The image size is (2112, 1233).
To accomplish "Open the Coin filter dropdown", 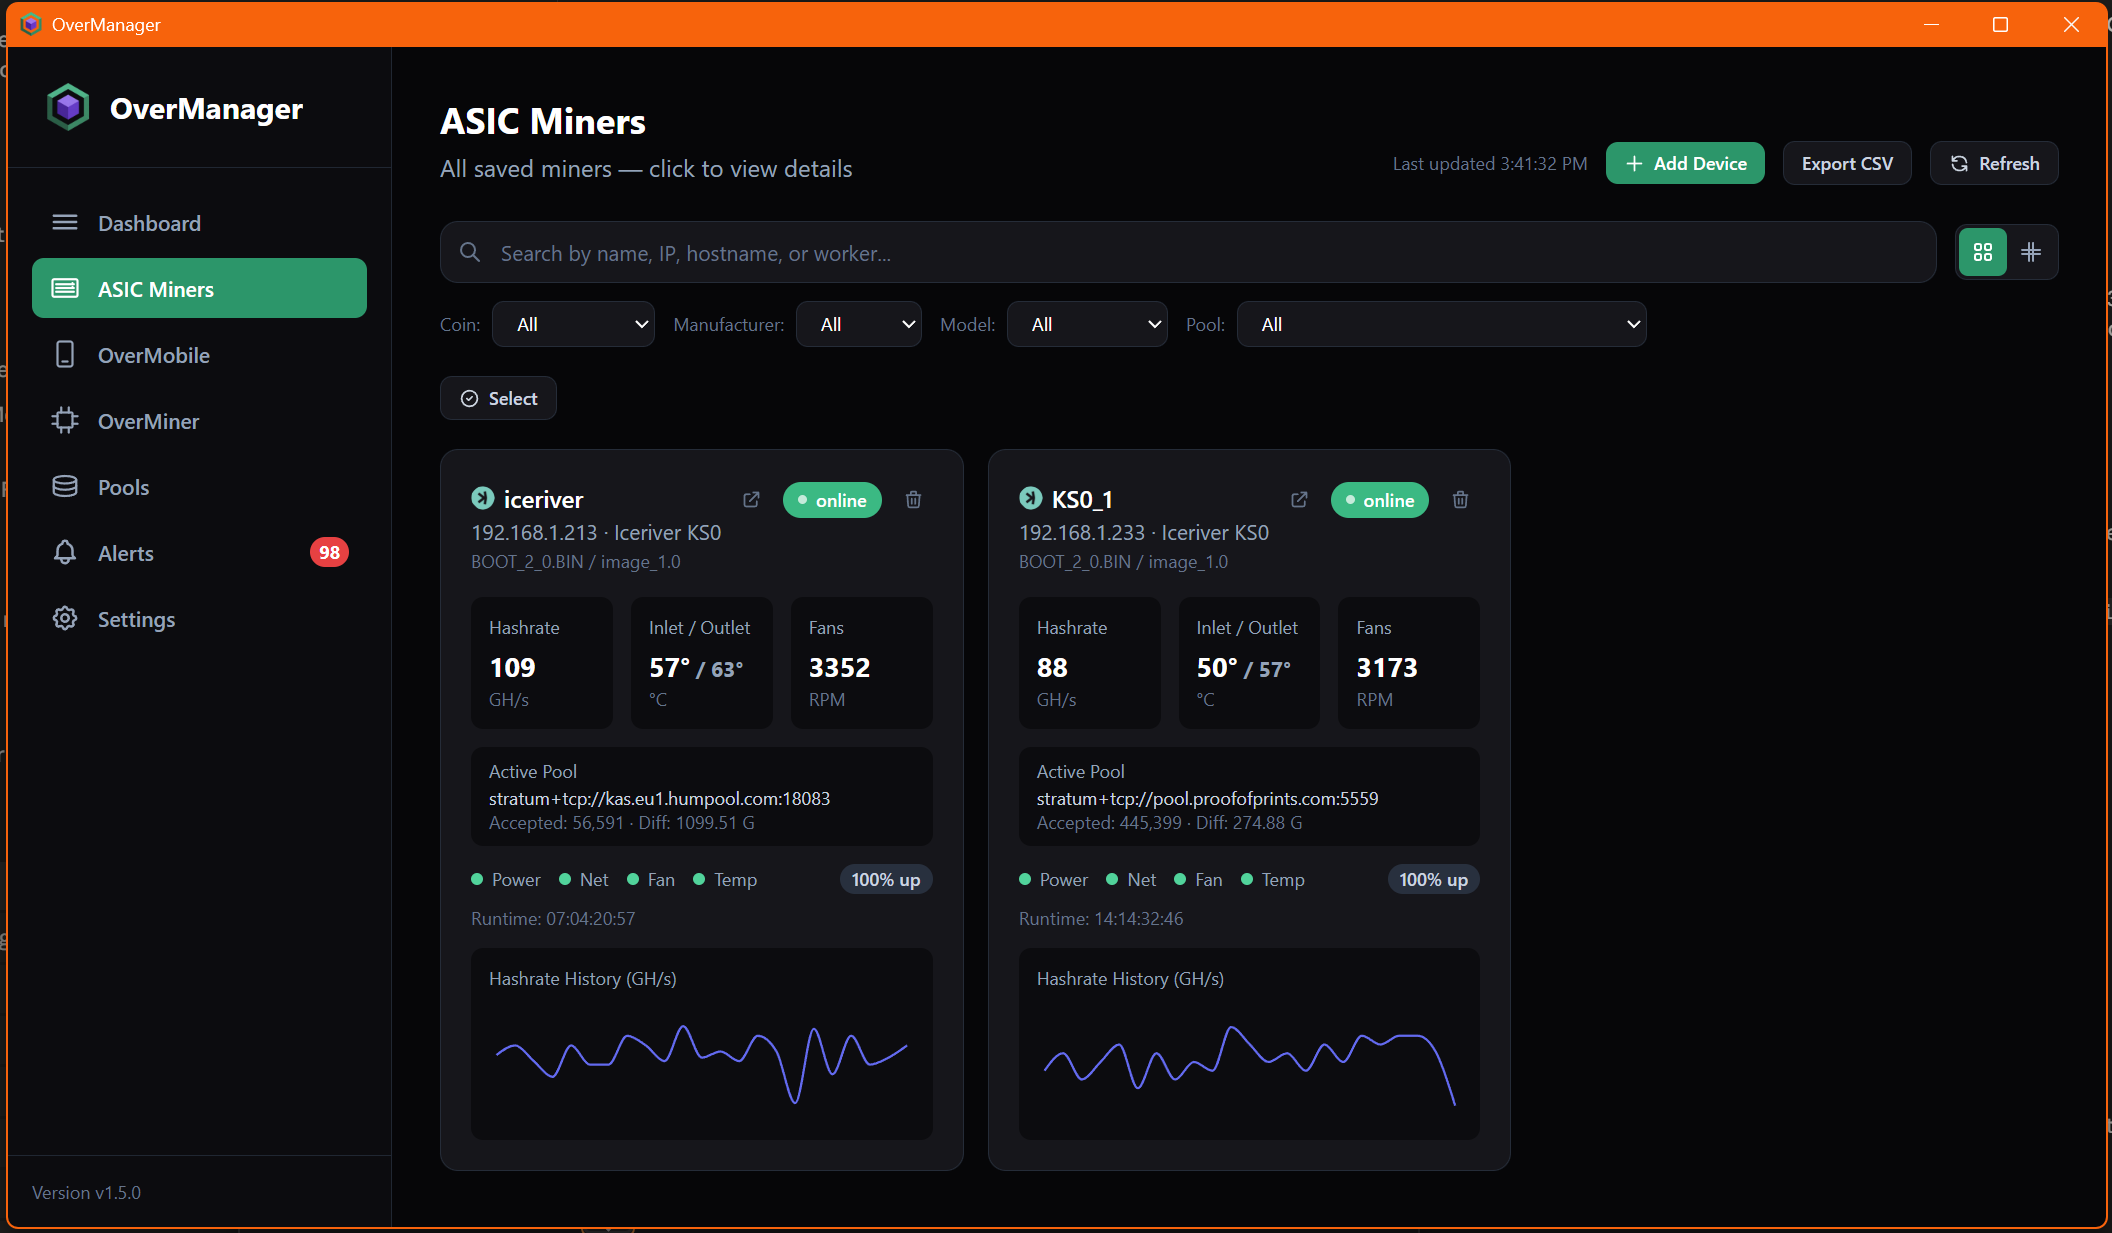I will tap(573, 324).
